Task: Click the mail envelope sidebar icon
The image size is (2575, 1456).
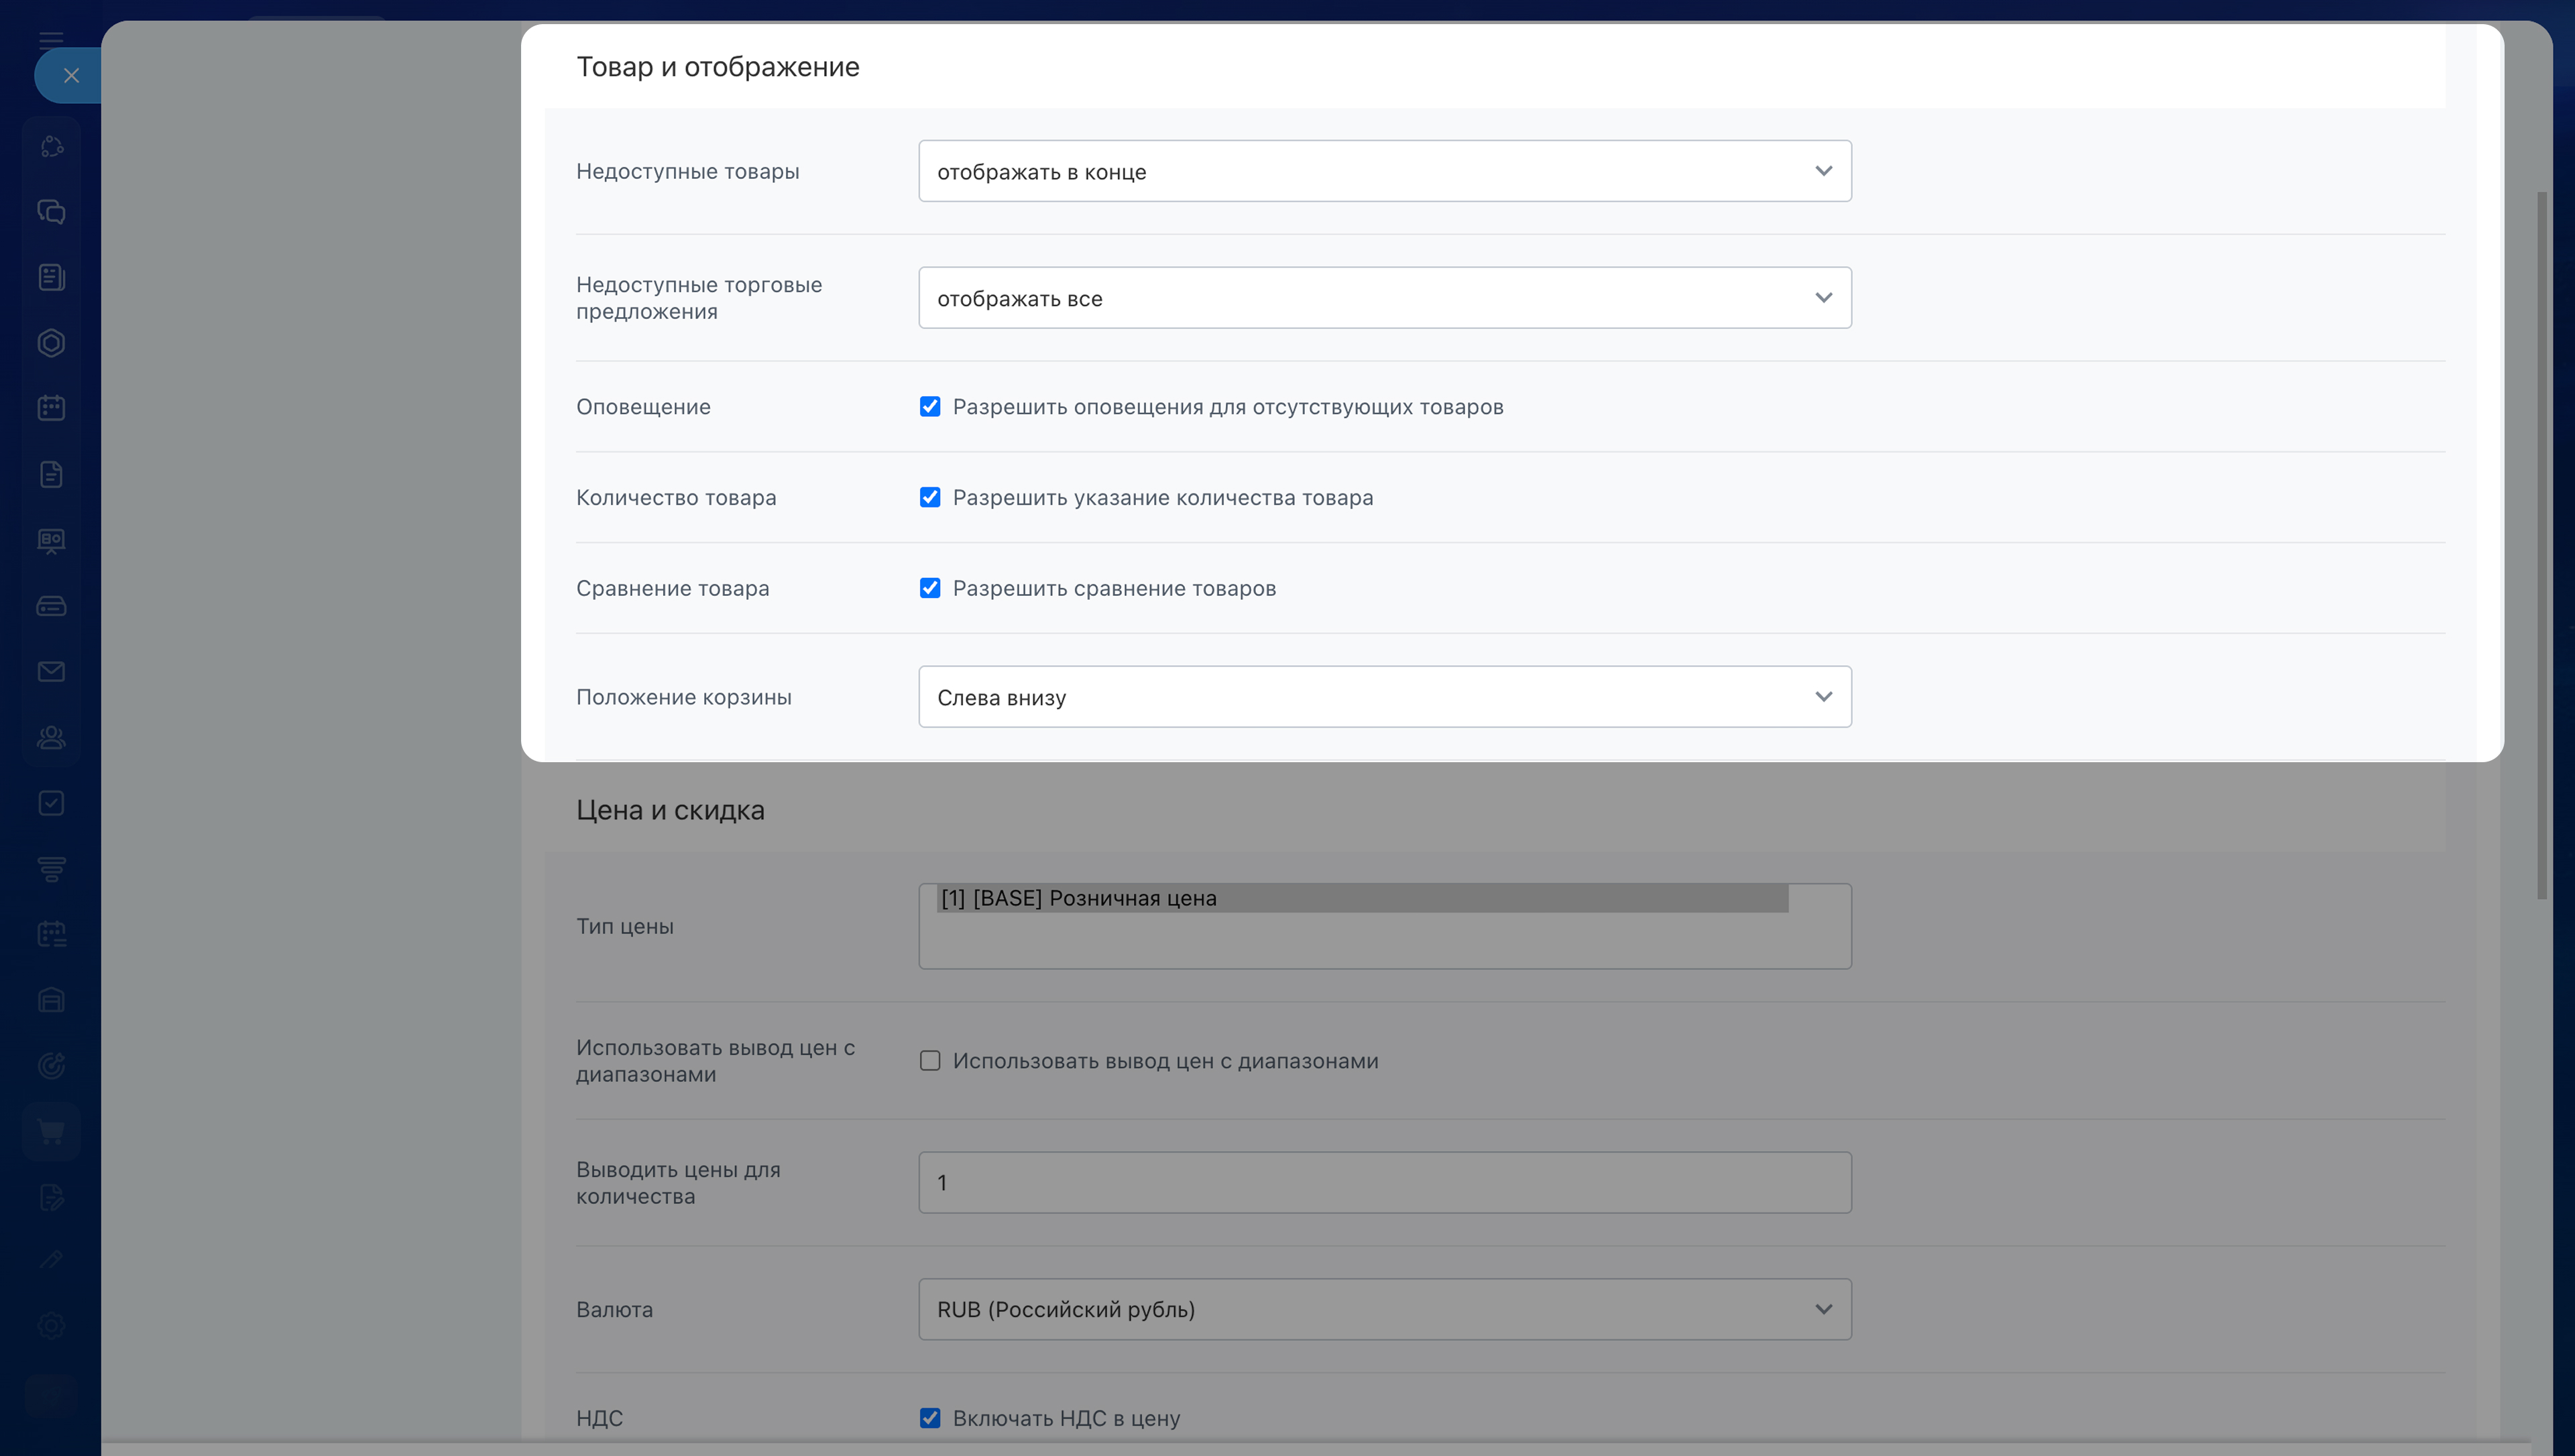Action: [x=51, y=672]
